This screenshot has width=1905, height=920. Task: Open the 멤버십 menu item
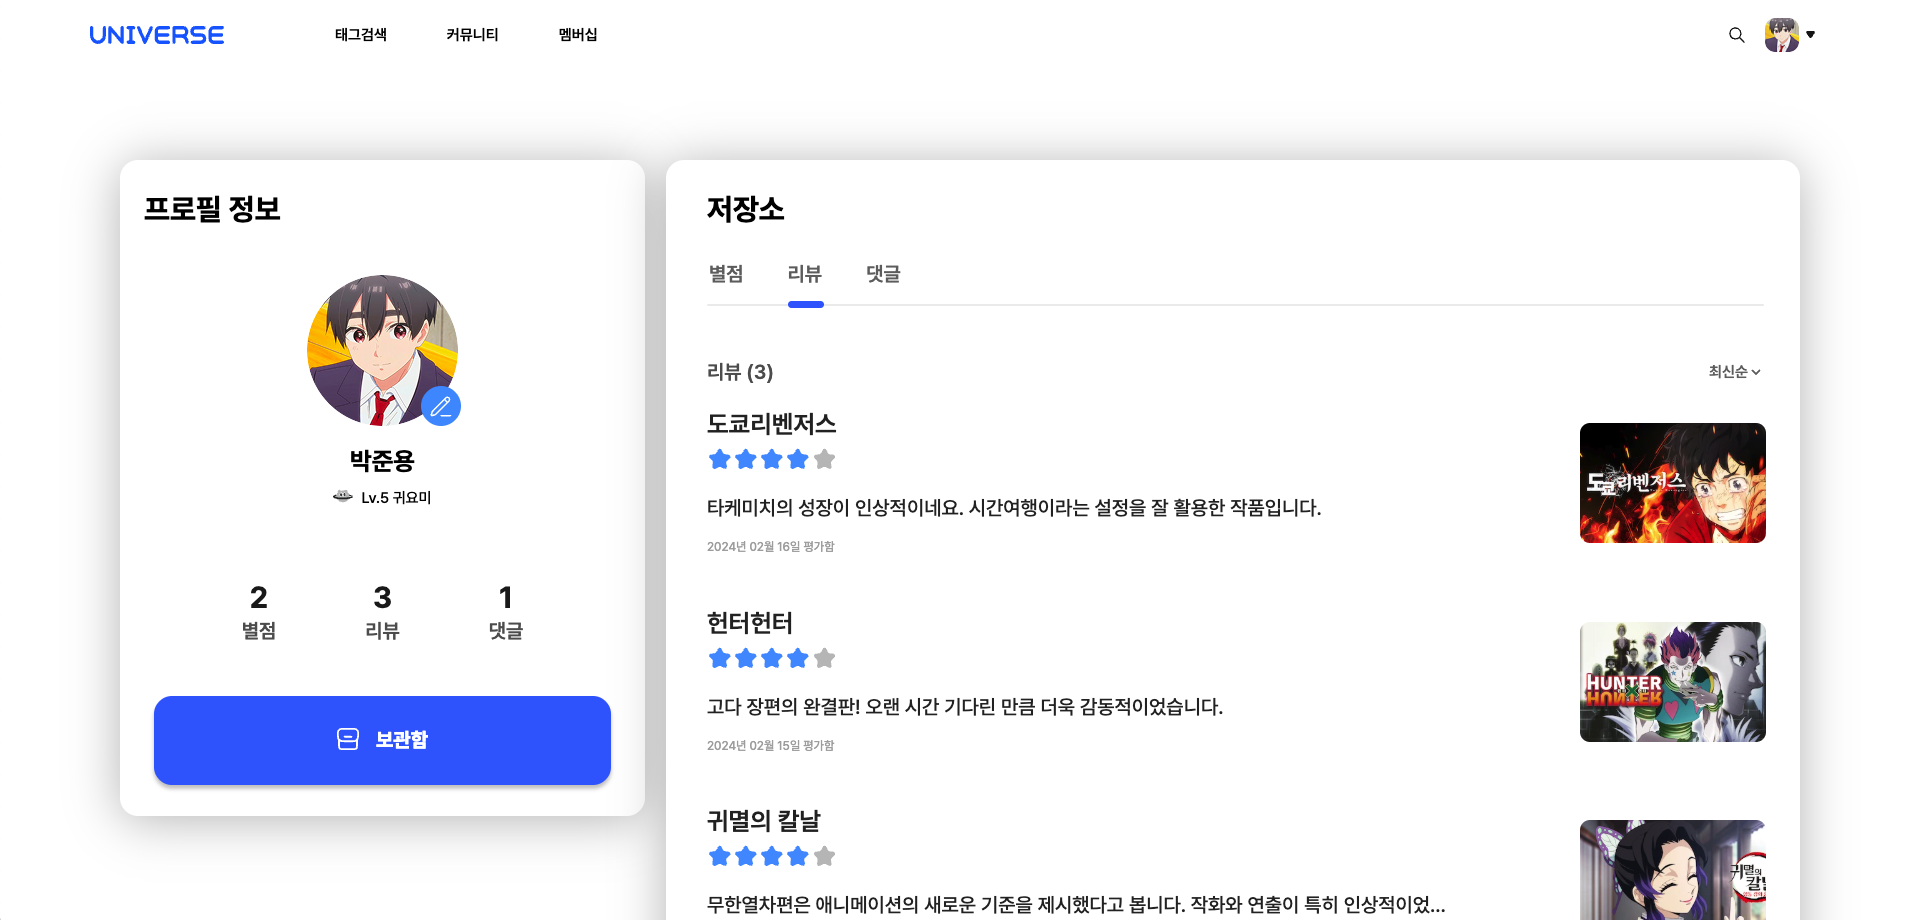coord(578,35)
